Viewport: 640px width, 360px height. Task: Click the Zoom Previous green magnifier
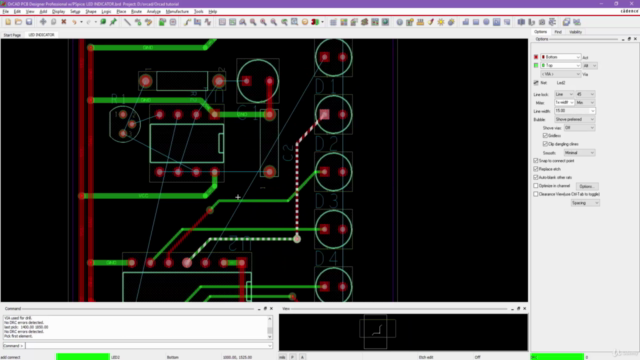click(284, 22)
